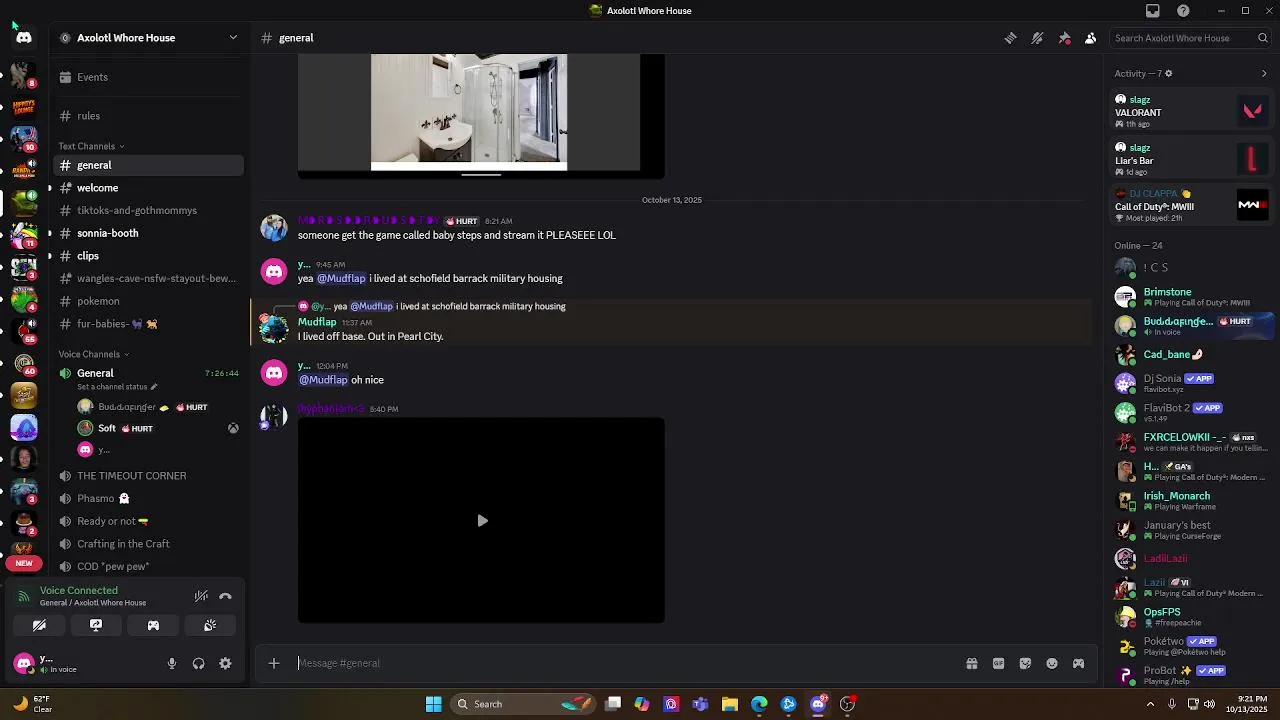Open pinned messages icon in header

click(1064, 38)
